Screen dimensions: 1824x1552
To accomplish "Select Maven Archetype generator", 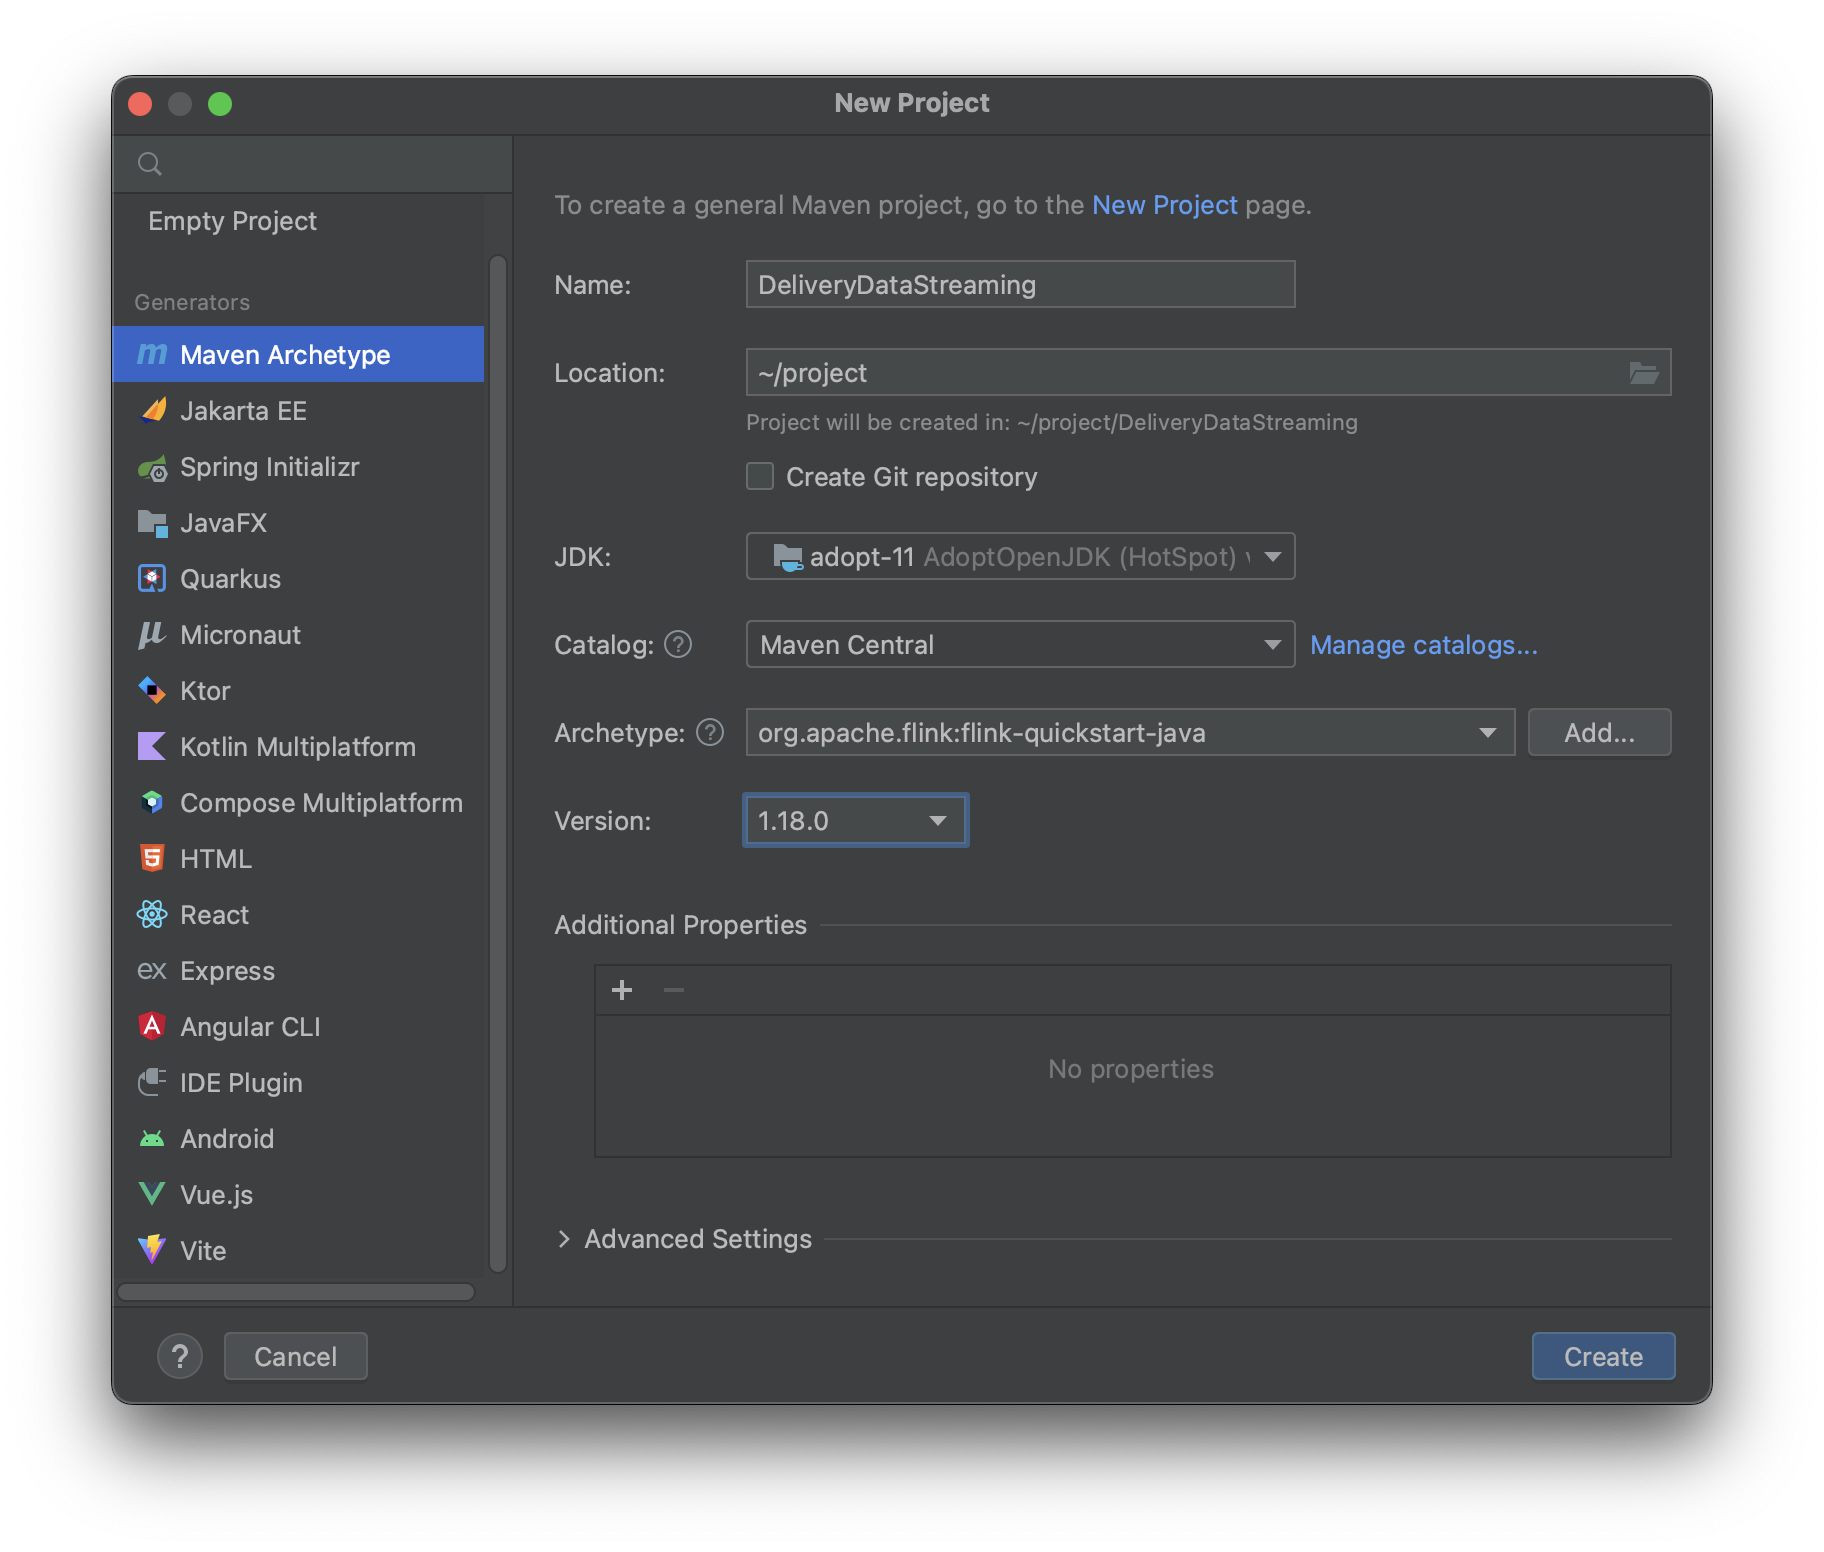I will click(x=298, y=354).
